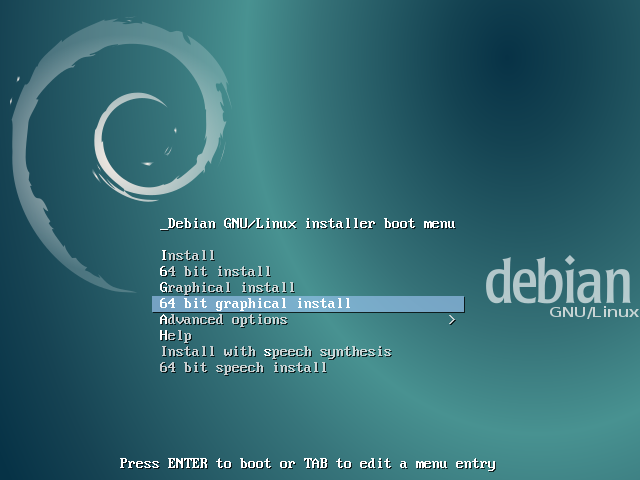Click the underscore cursor before the Debian title
Screen dimensions: 640x480
[163, 226]
